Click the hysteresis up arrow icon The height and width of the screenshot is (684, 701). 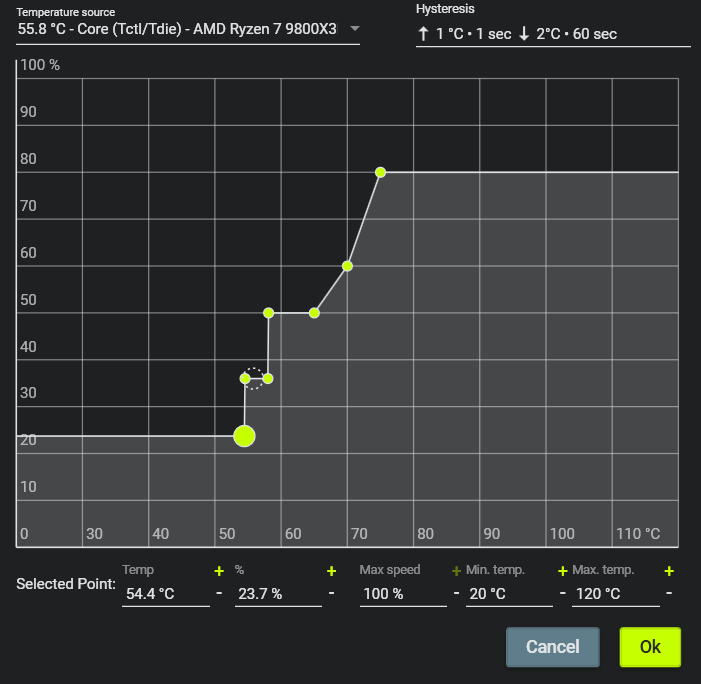point(423,34)
